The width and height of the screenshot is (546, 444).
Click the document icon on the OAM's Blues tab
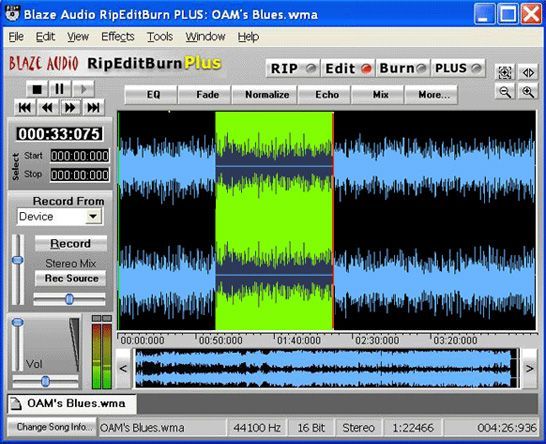(x=16, y=404)
